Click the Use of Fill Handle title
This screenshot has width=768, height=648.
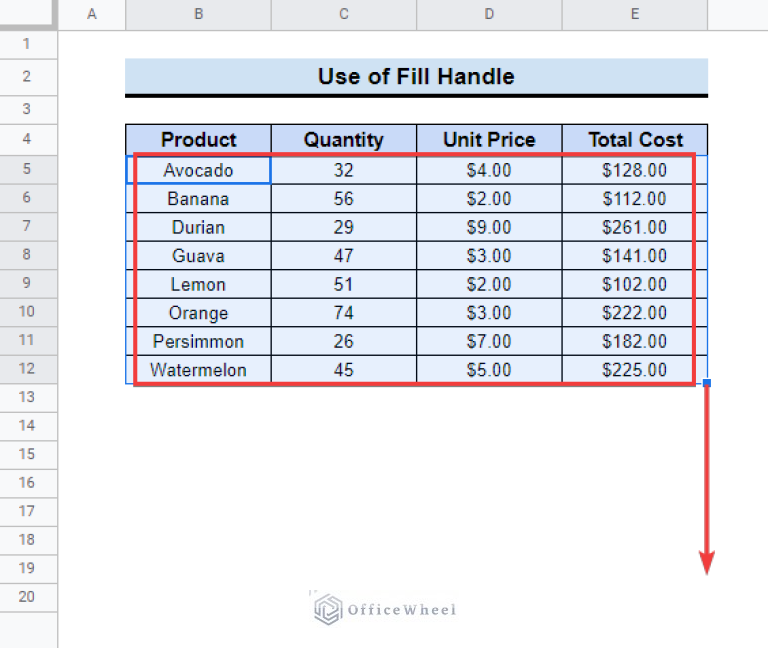[x=416, y=76]
